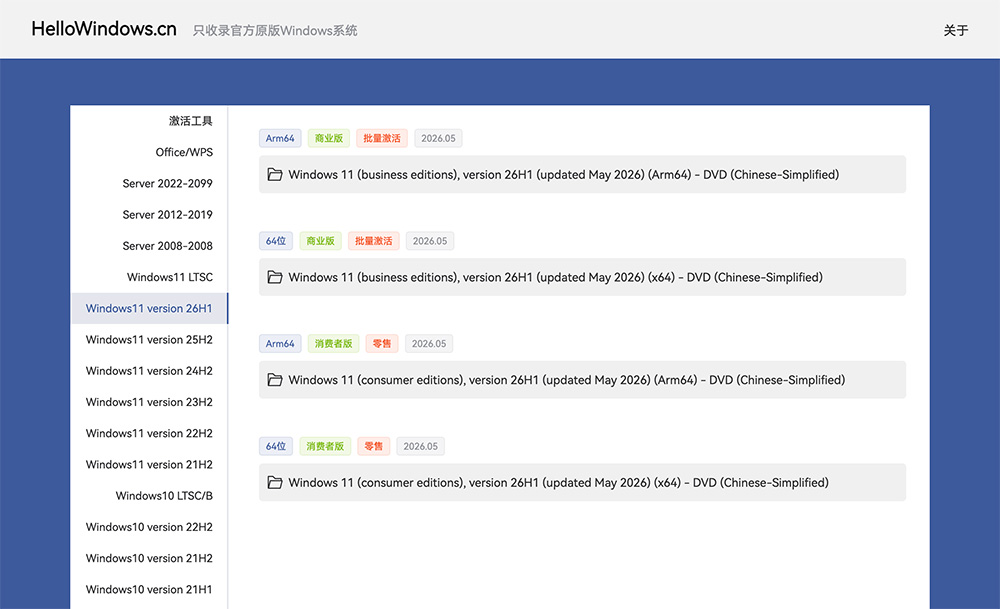Switch to Windows11 version 23H2
Viewport: 1000px width, 609px height.
(x=149, y=402)
